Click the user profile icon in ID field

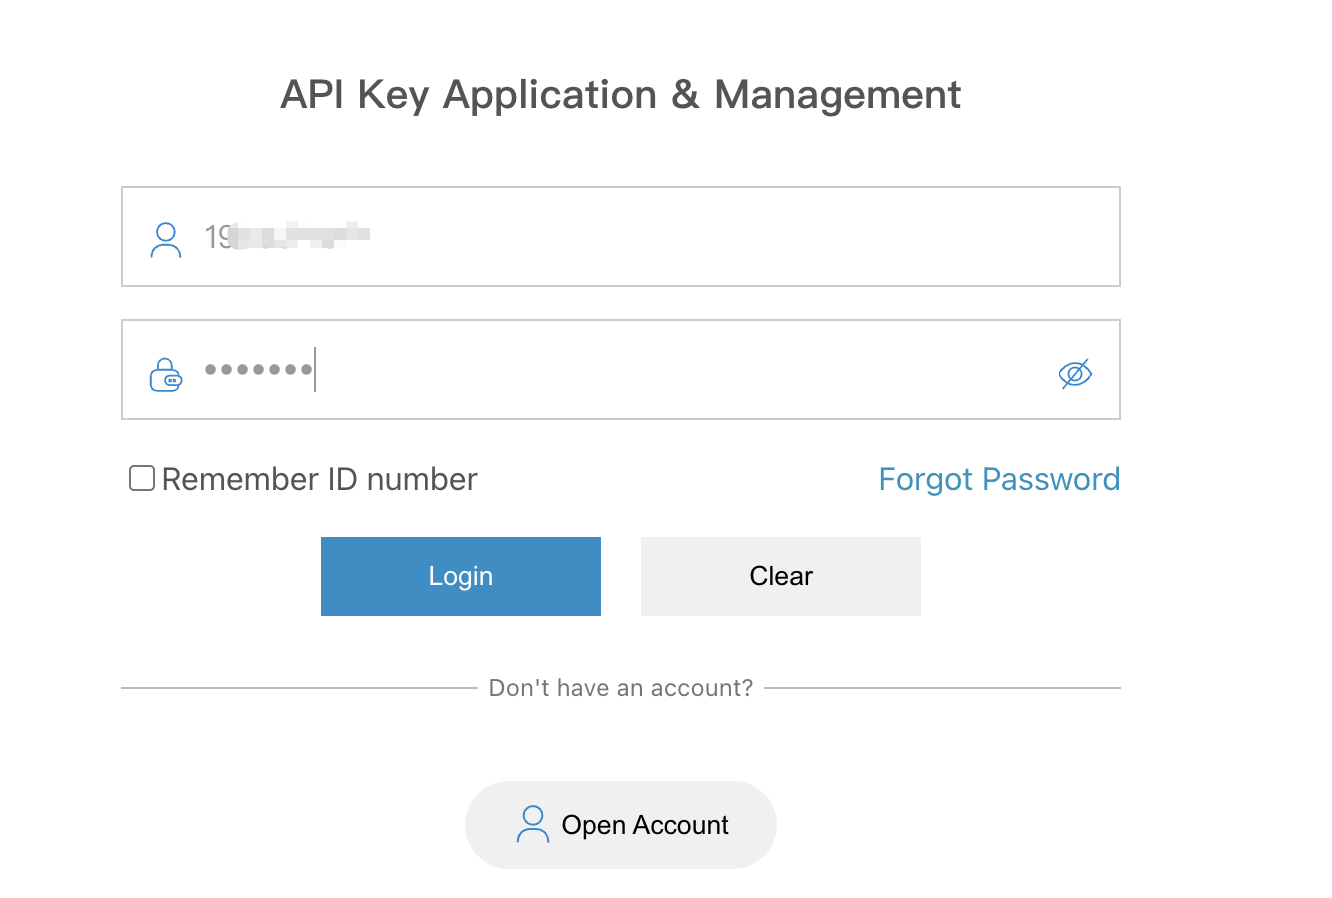(x=165, y=237)
